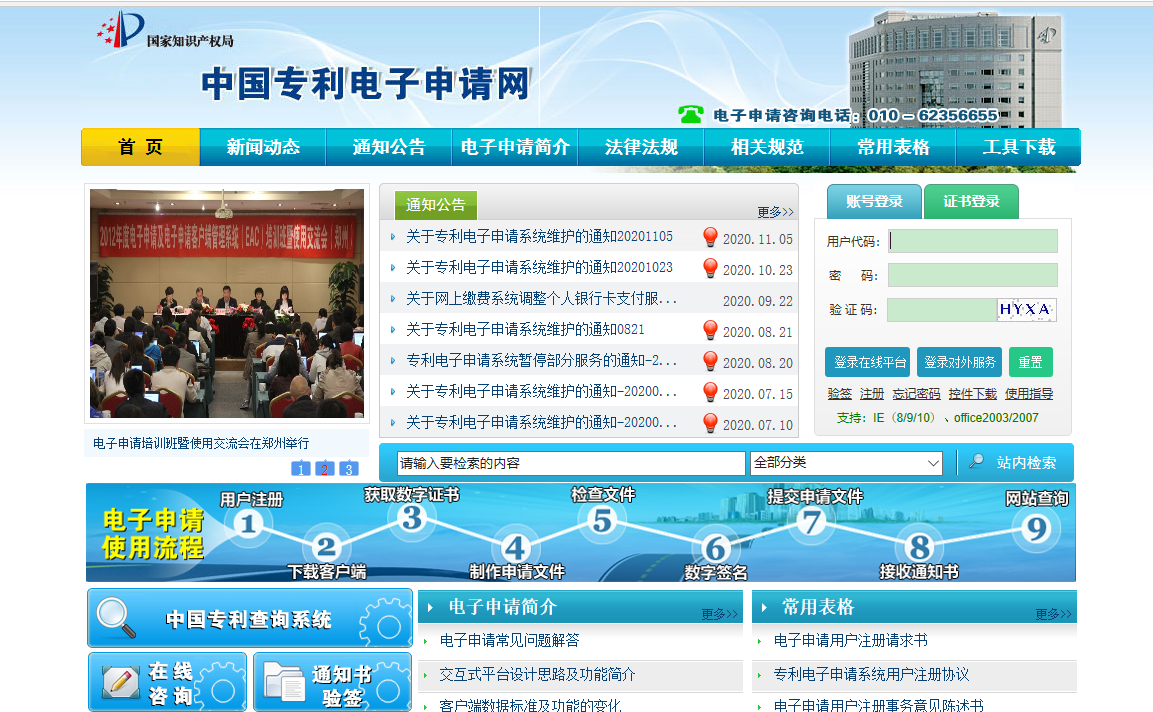Click the magnifier icon in 中国专利查询系统 banner
The height and width of the screenshot is (712, 1153).
click(116, 617)
